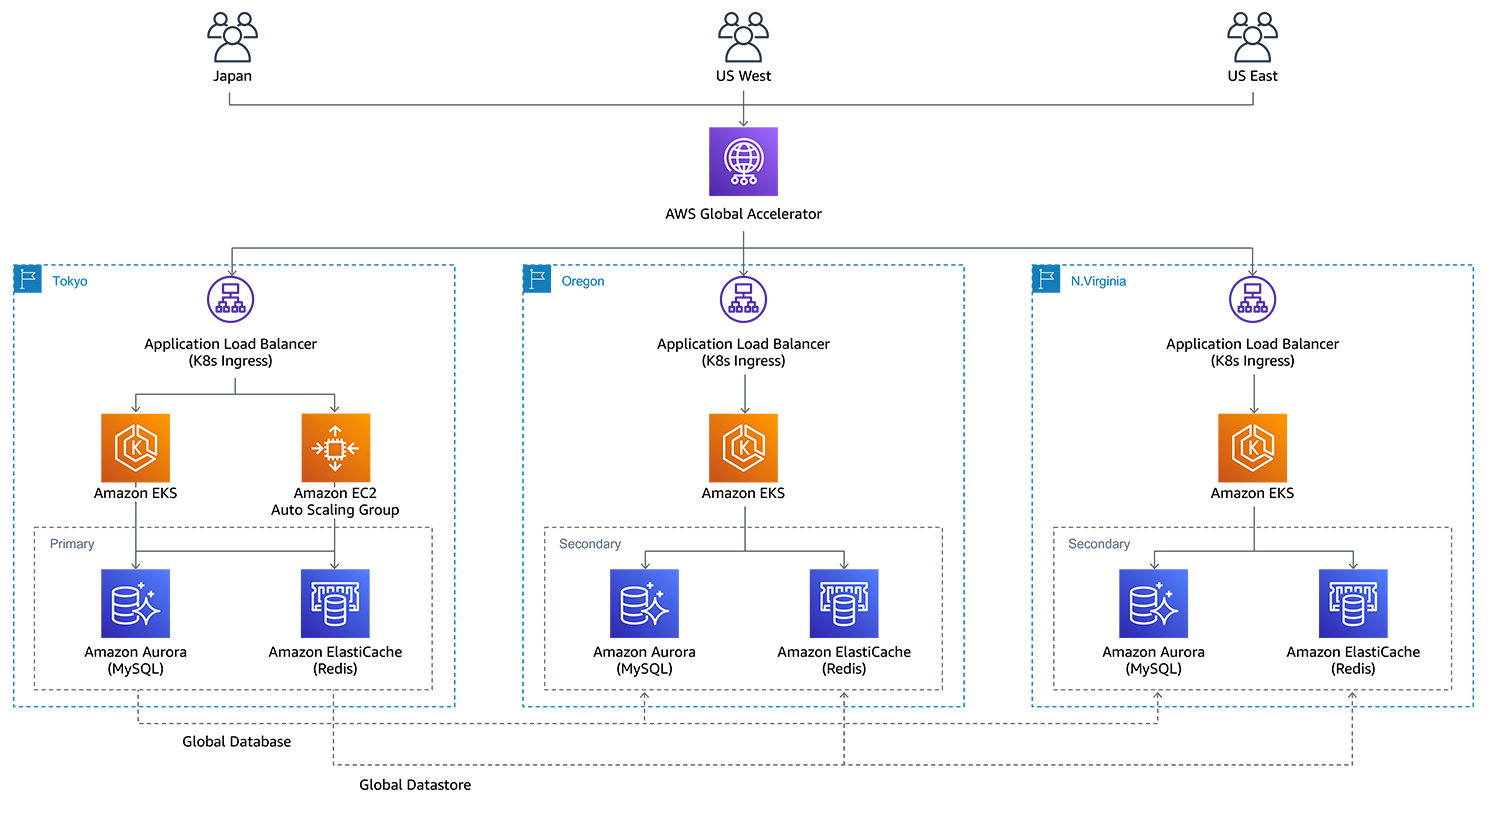Image resolution: width=1488 pixels, height=815 pixels.
Task: Click the Japan users icon
Action: (232, 38)
